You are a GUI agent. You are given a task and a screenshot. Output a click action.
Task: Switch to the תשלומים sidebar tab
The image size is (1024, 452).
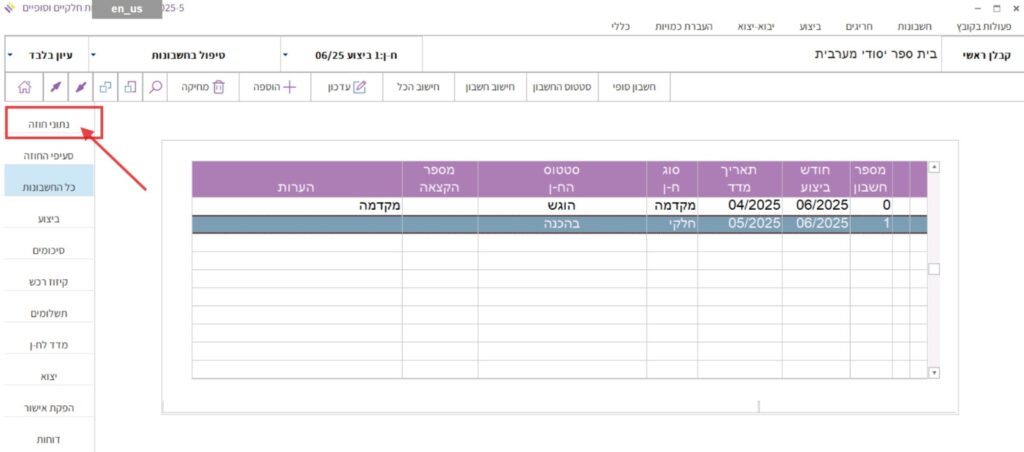coord(48,313)
